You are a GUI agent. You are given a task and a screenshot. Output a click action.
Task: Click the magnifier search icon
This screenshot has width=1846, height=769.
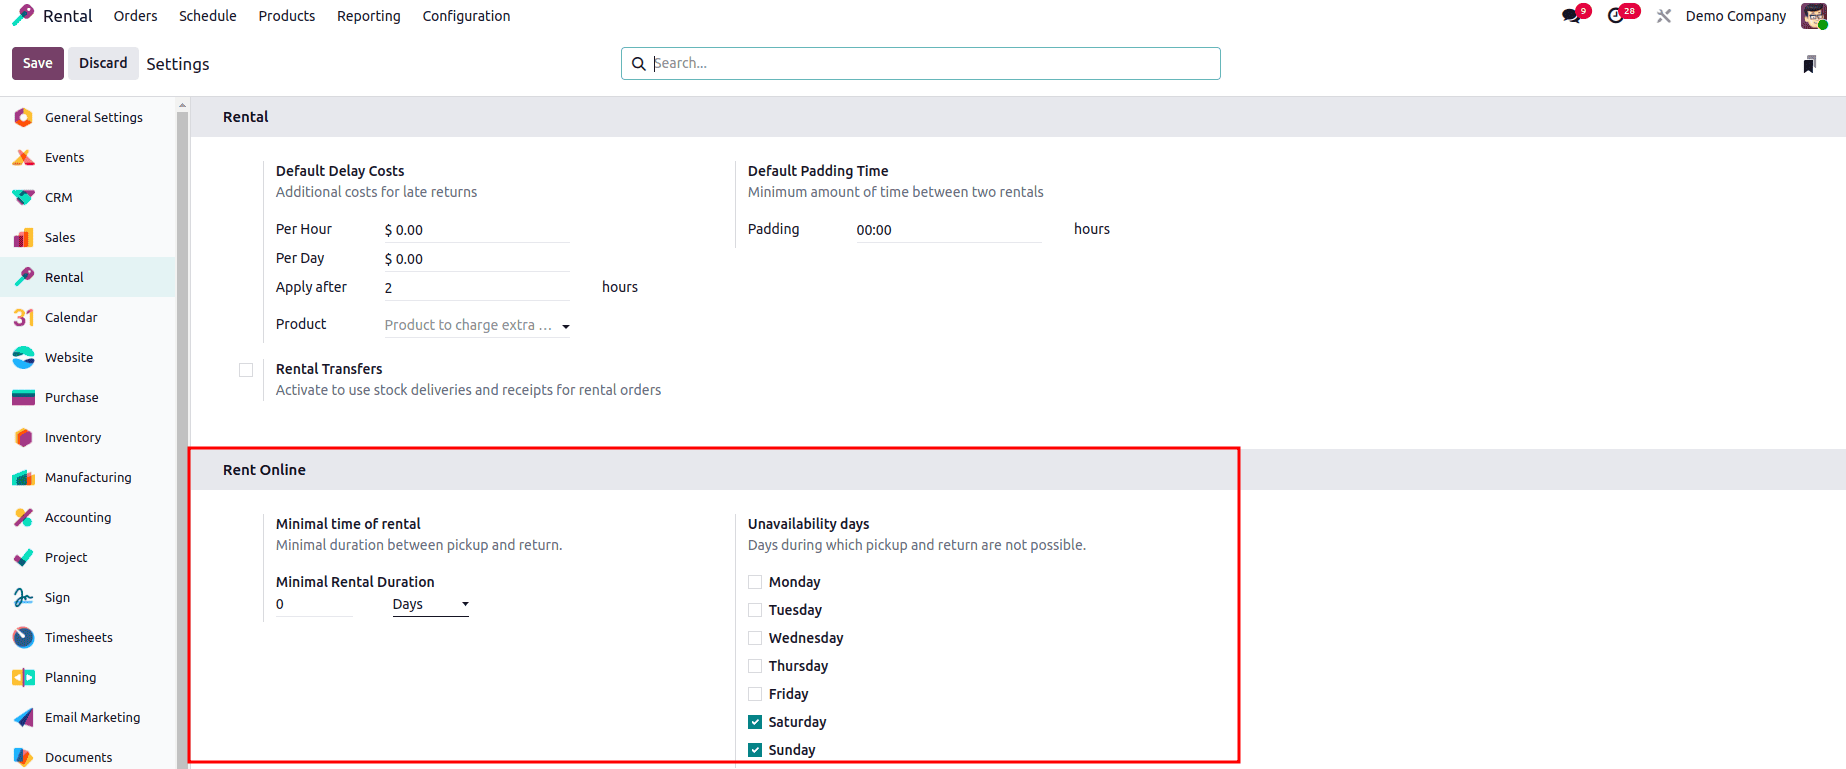pyautogui.click(x=639, y=64)
